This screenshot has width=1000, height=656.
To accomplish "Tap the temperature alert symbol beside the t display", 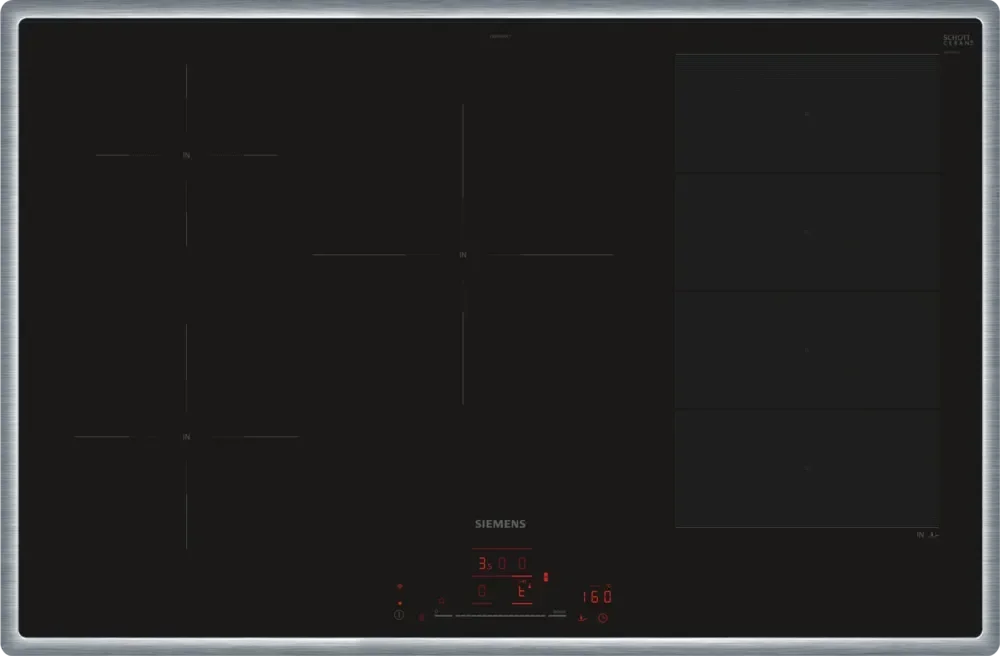I will tap(530, 584).
